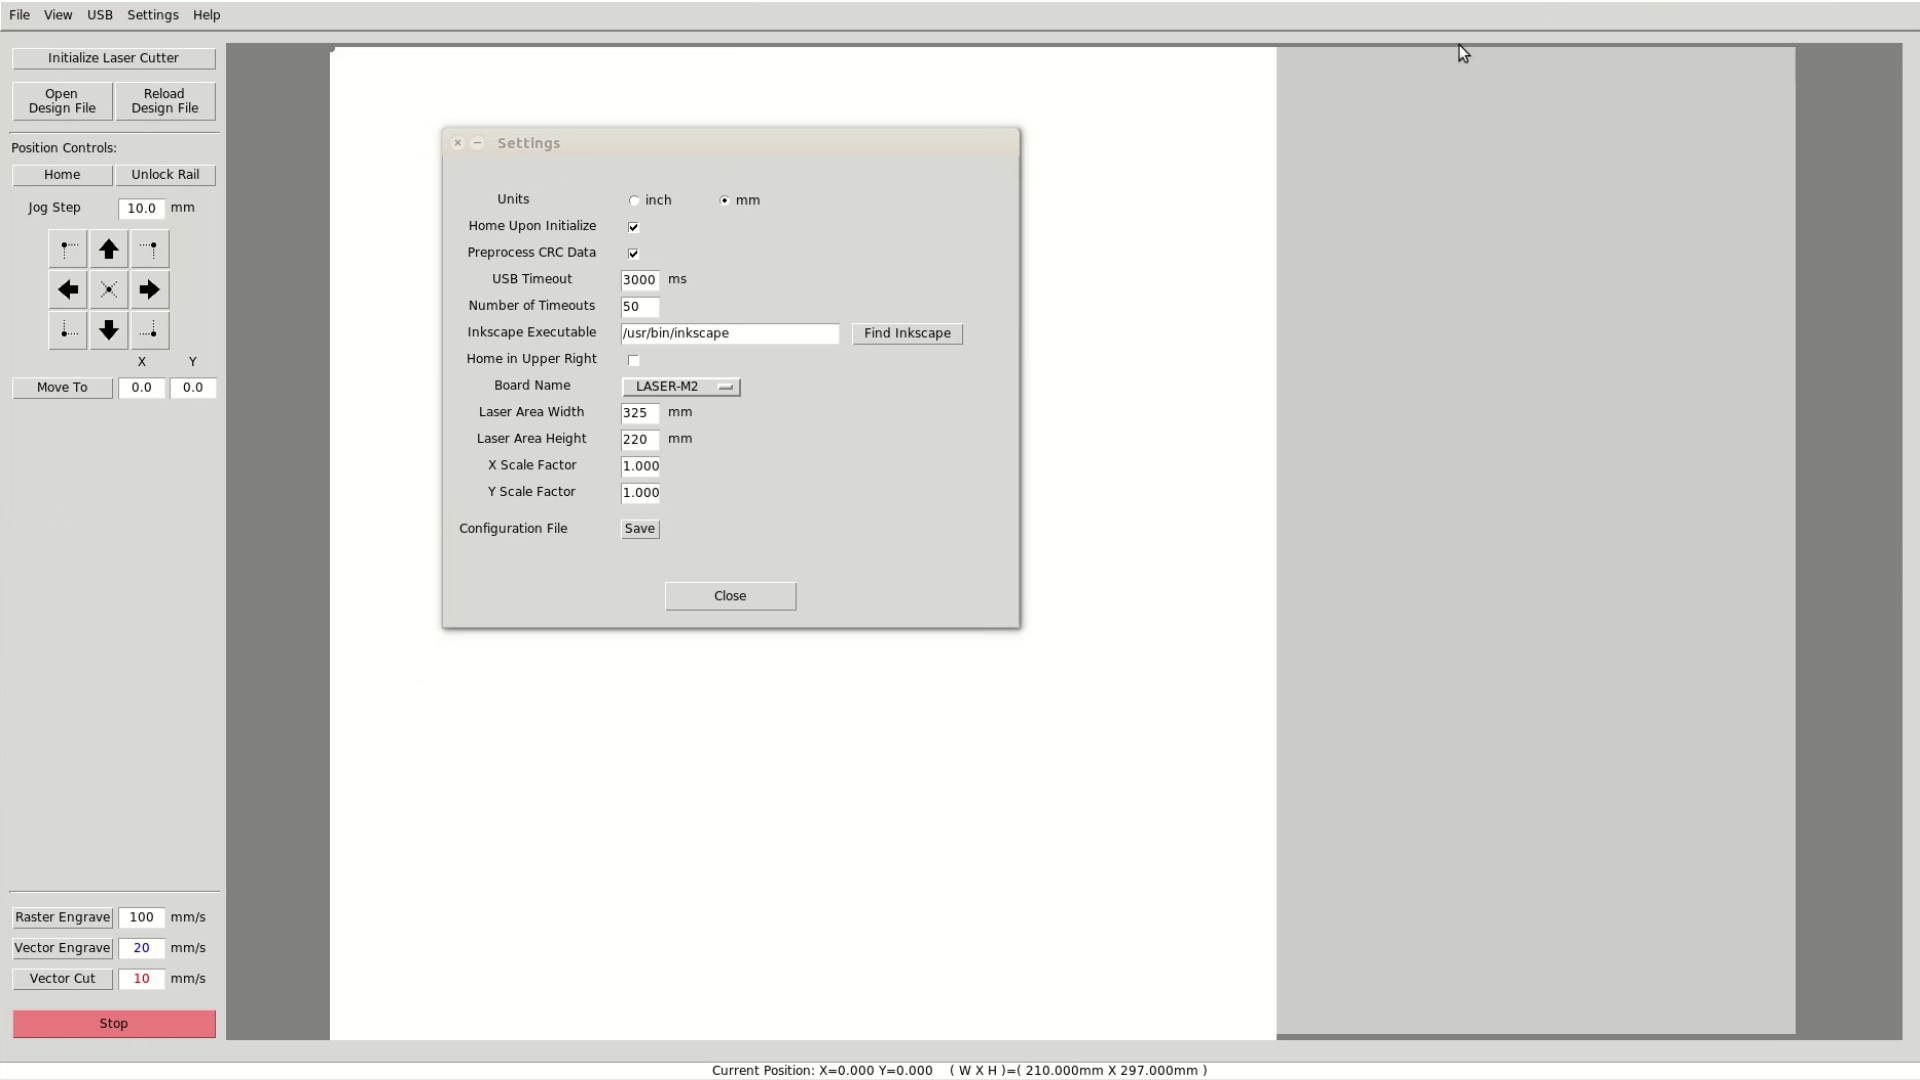Click the Position Controls label
1920x1080 pixels.
64,148
